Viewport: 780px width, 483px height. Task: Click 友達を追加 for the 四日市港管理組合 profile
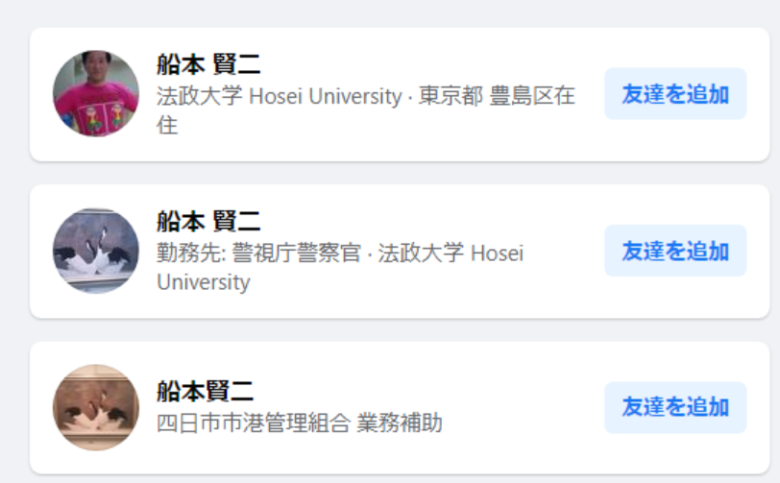click(x=675, y=407)
